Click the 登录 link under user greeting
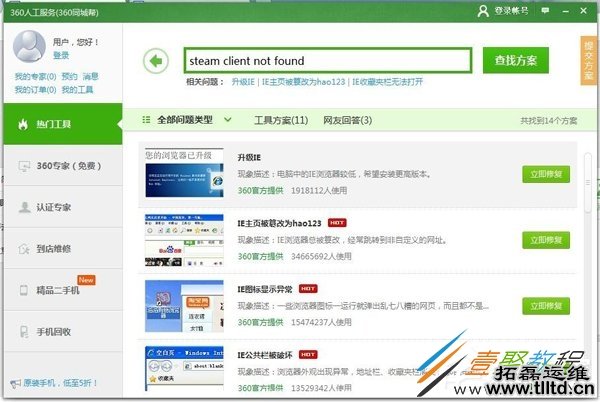 coord(61,55)
